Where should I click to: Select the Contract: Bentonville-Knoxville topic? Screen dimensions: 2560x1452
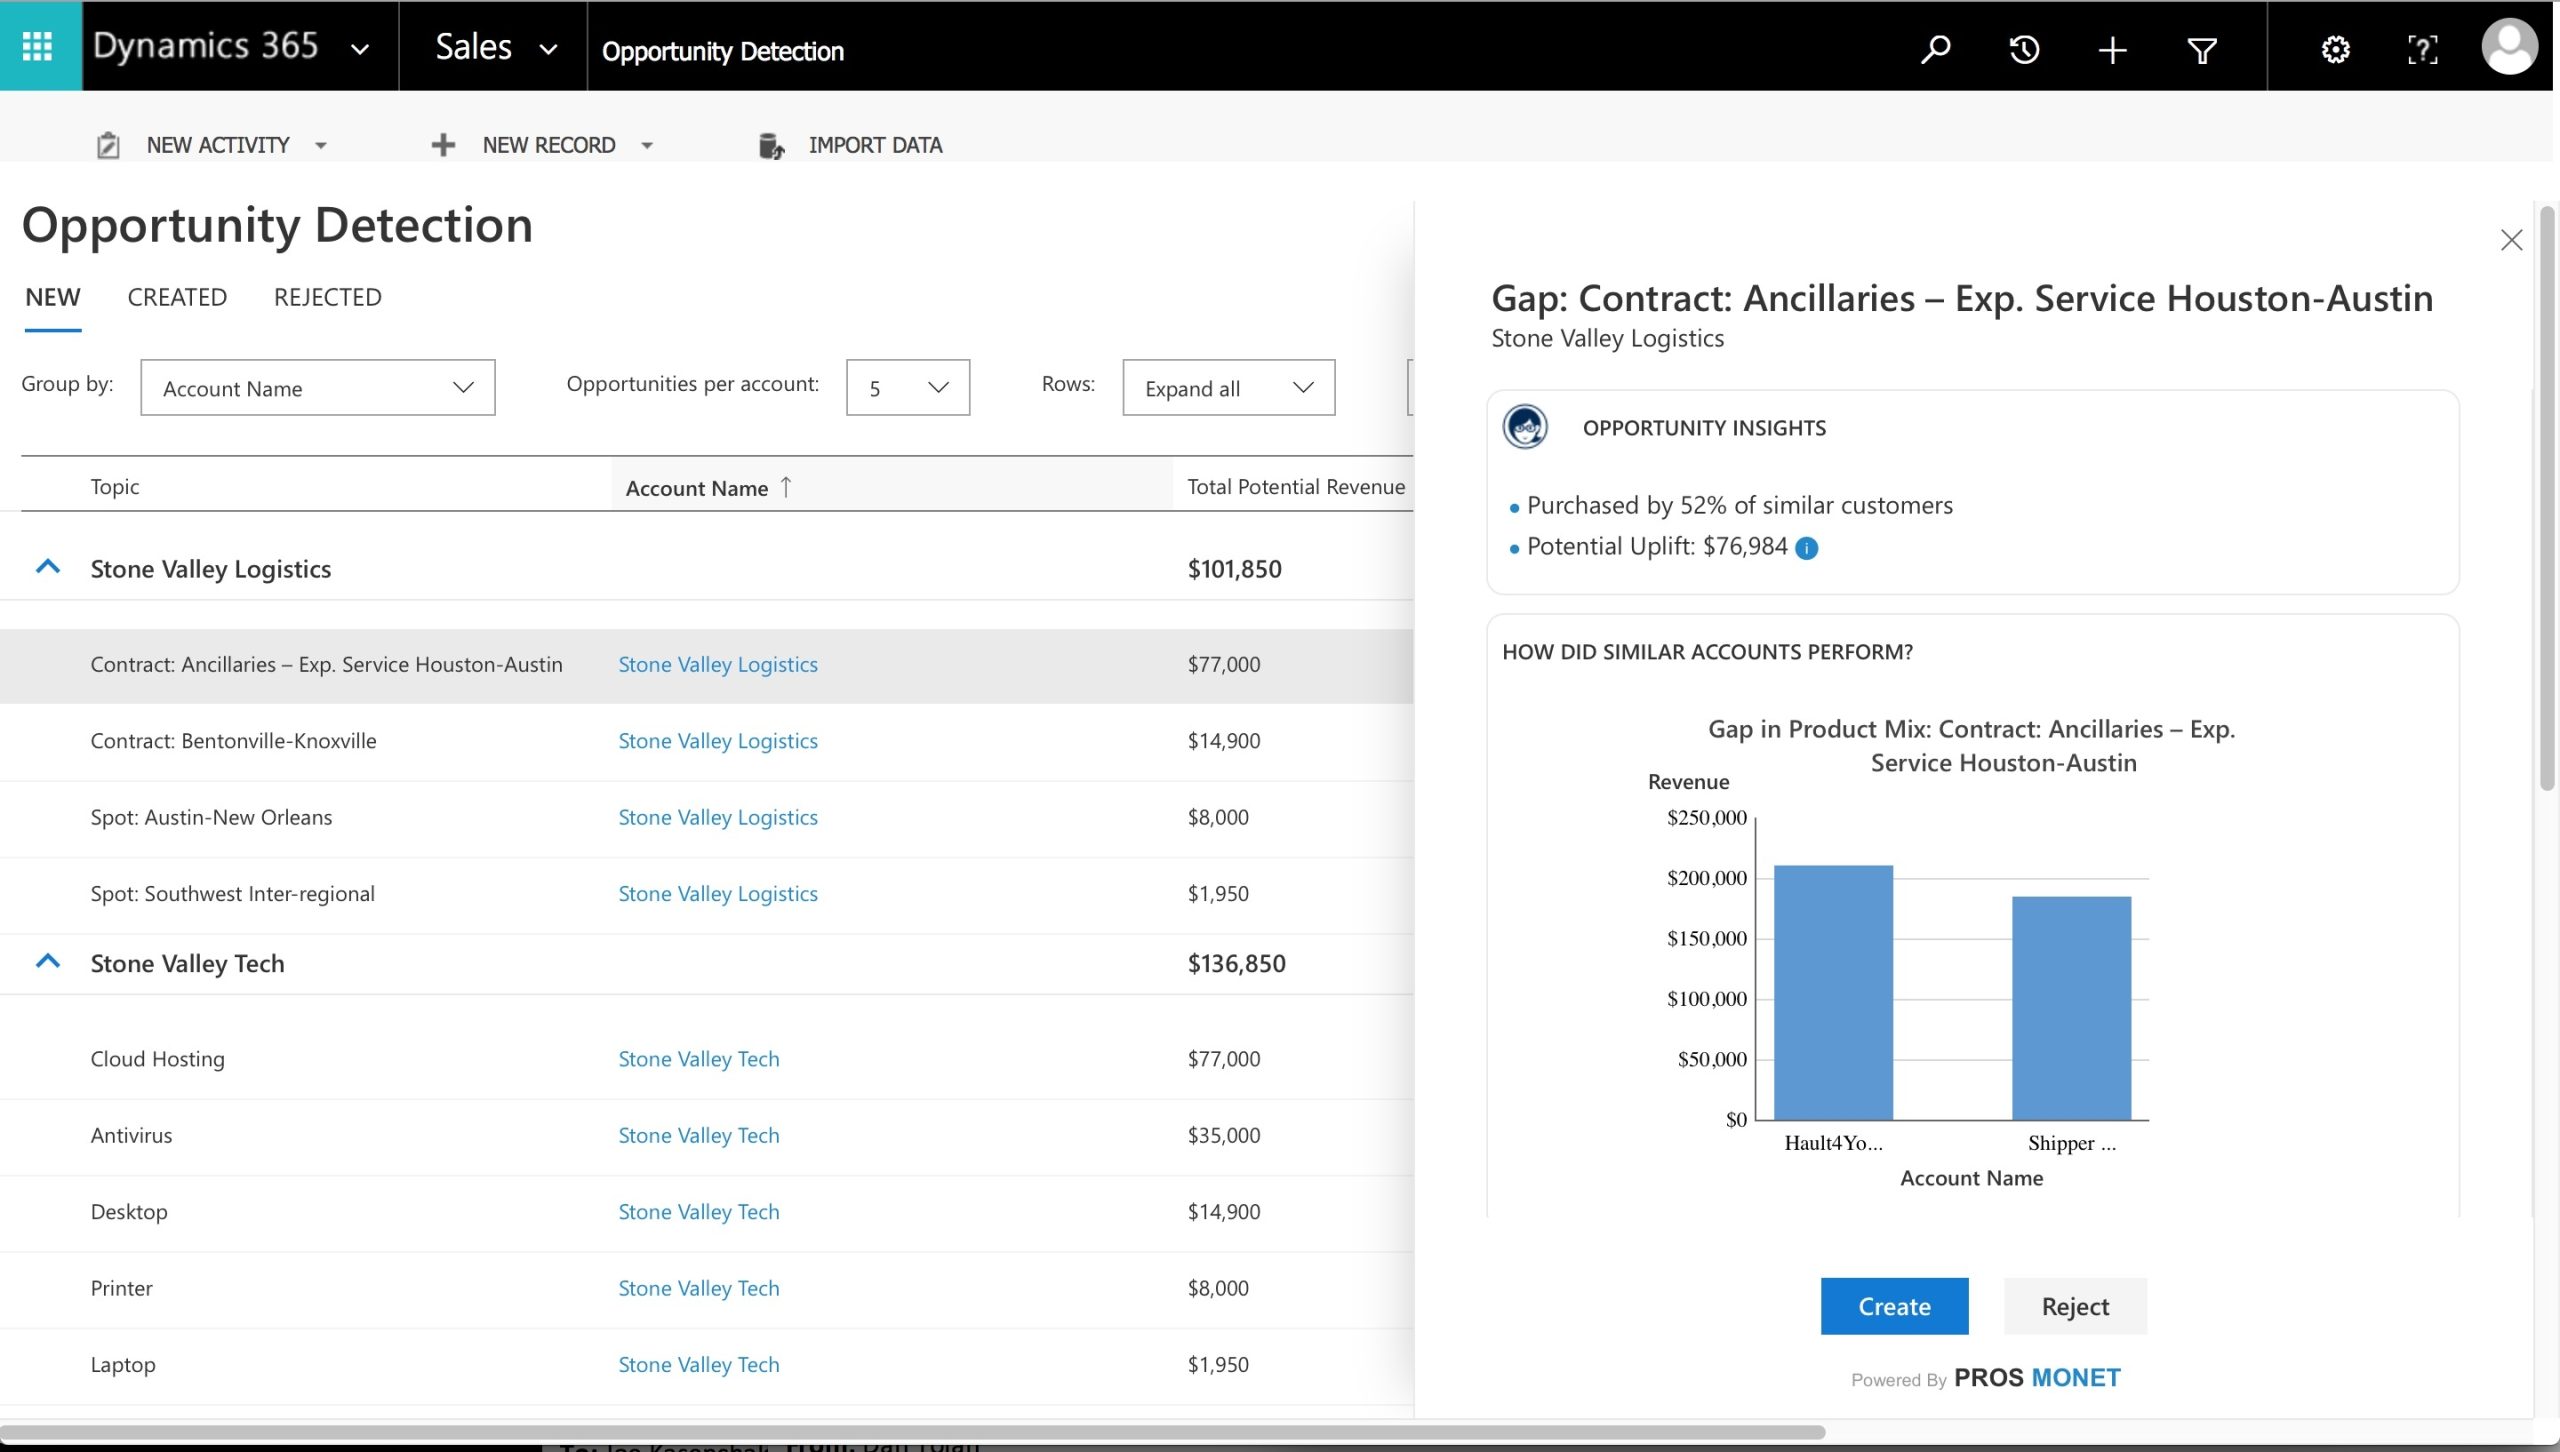233,741
